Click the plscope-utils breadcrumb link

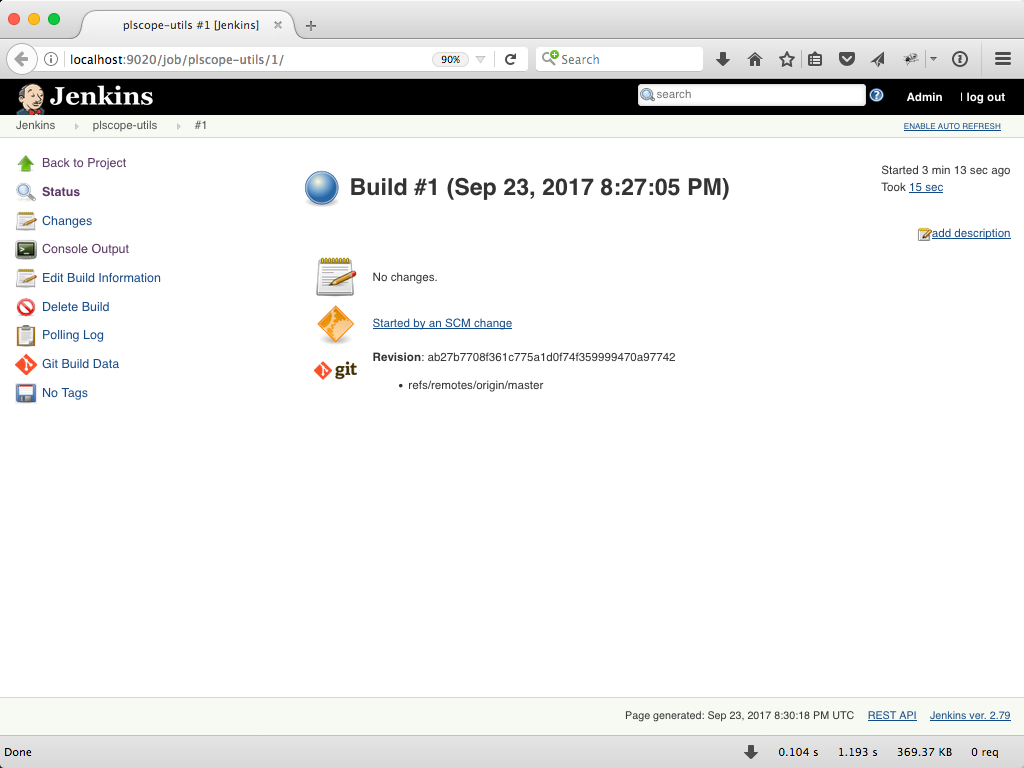click(125, 126)
